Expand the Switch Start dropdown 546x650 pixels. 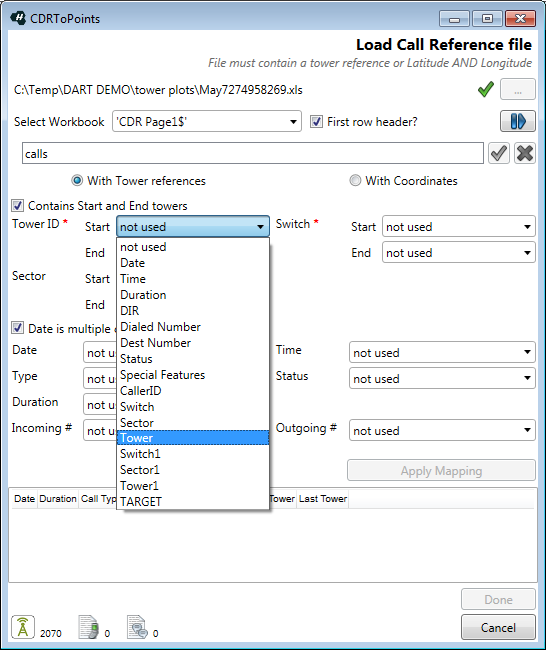459,227
